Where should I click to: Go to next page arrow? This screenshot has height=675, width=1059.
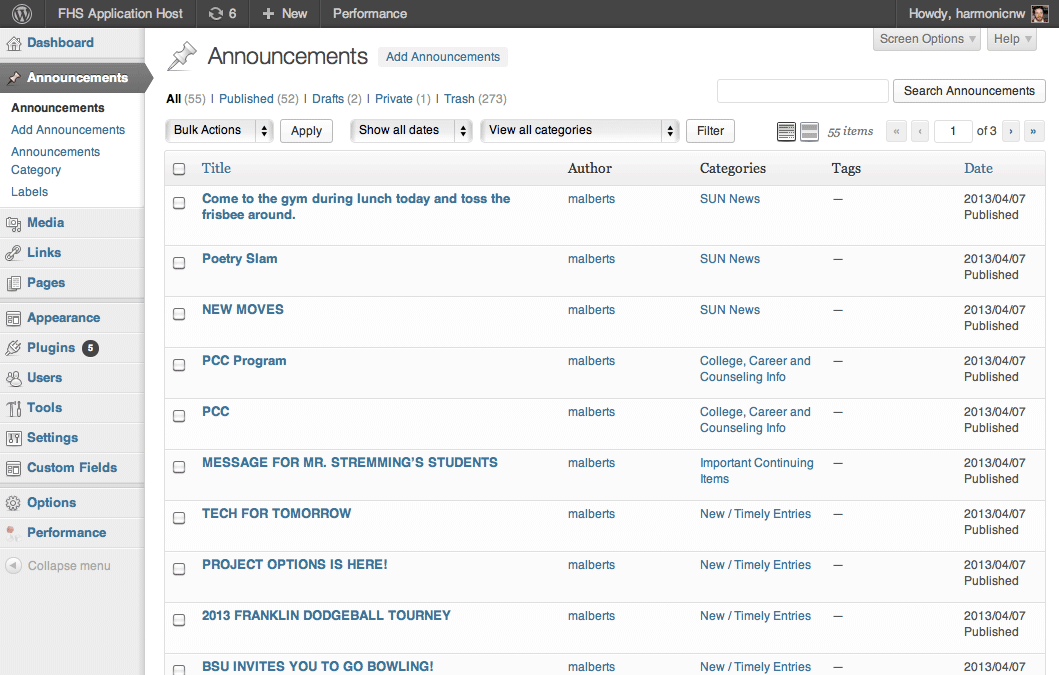coord(1011,131)
